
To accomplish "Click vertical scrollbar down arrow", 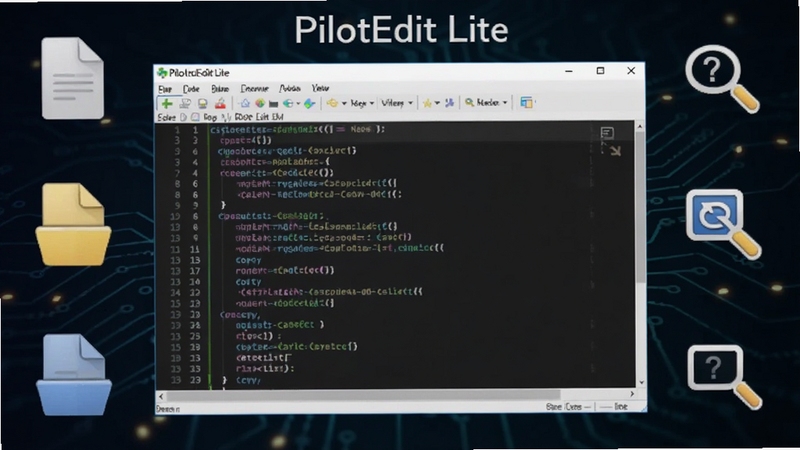I will coord(641,383).
